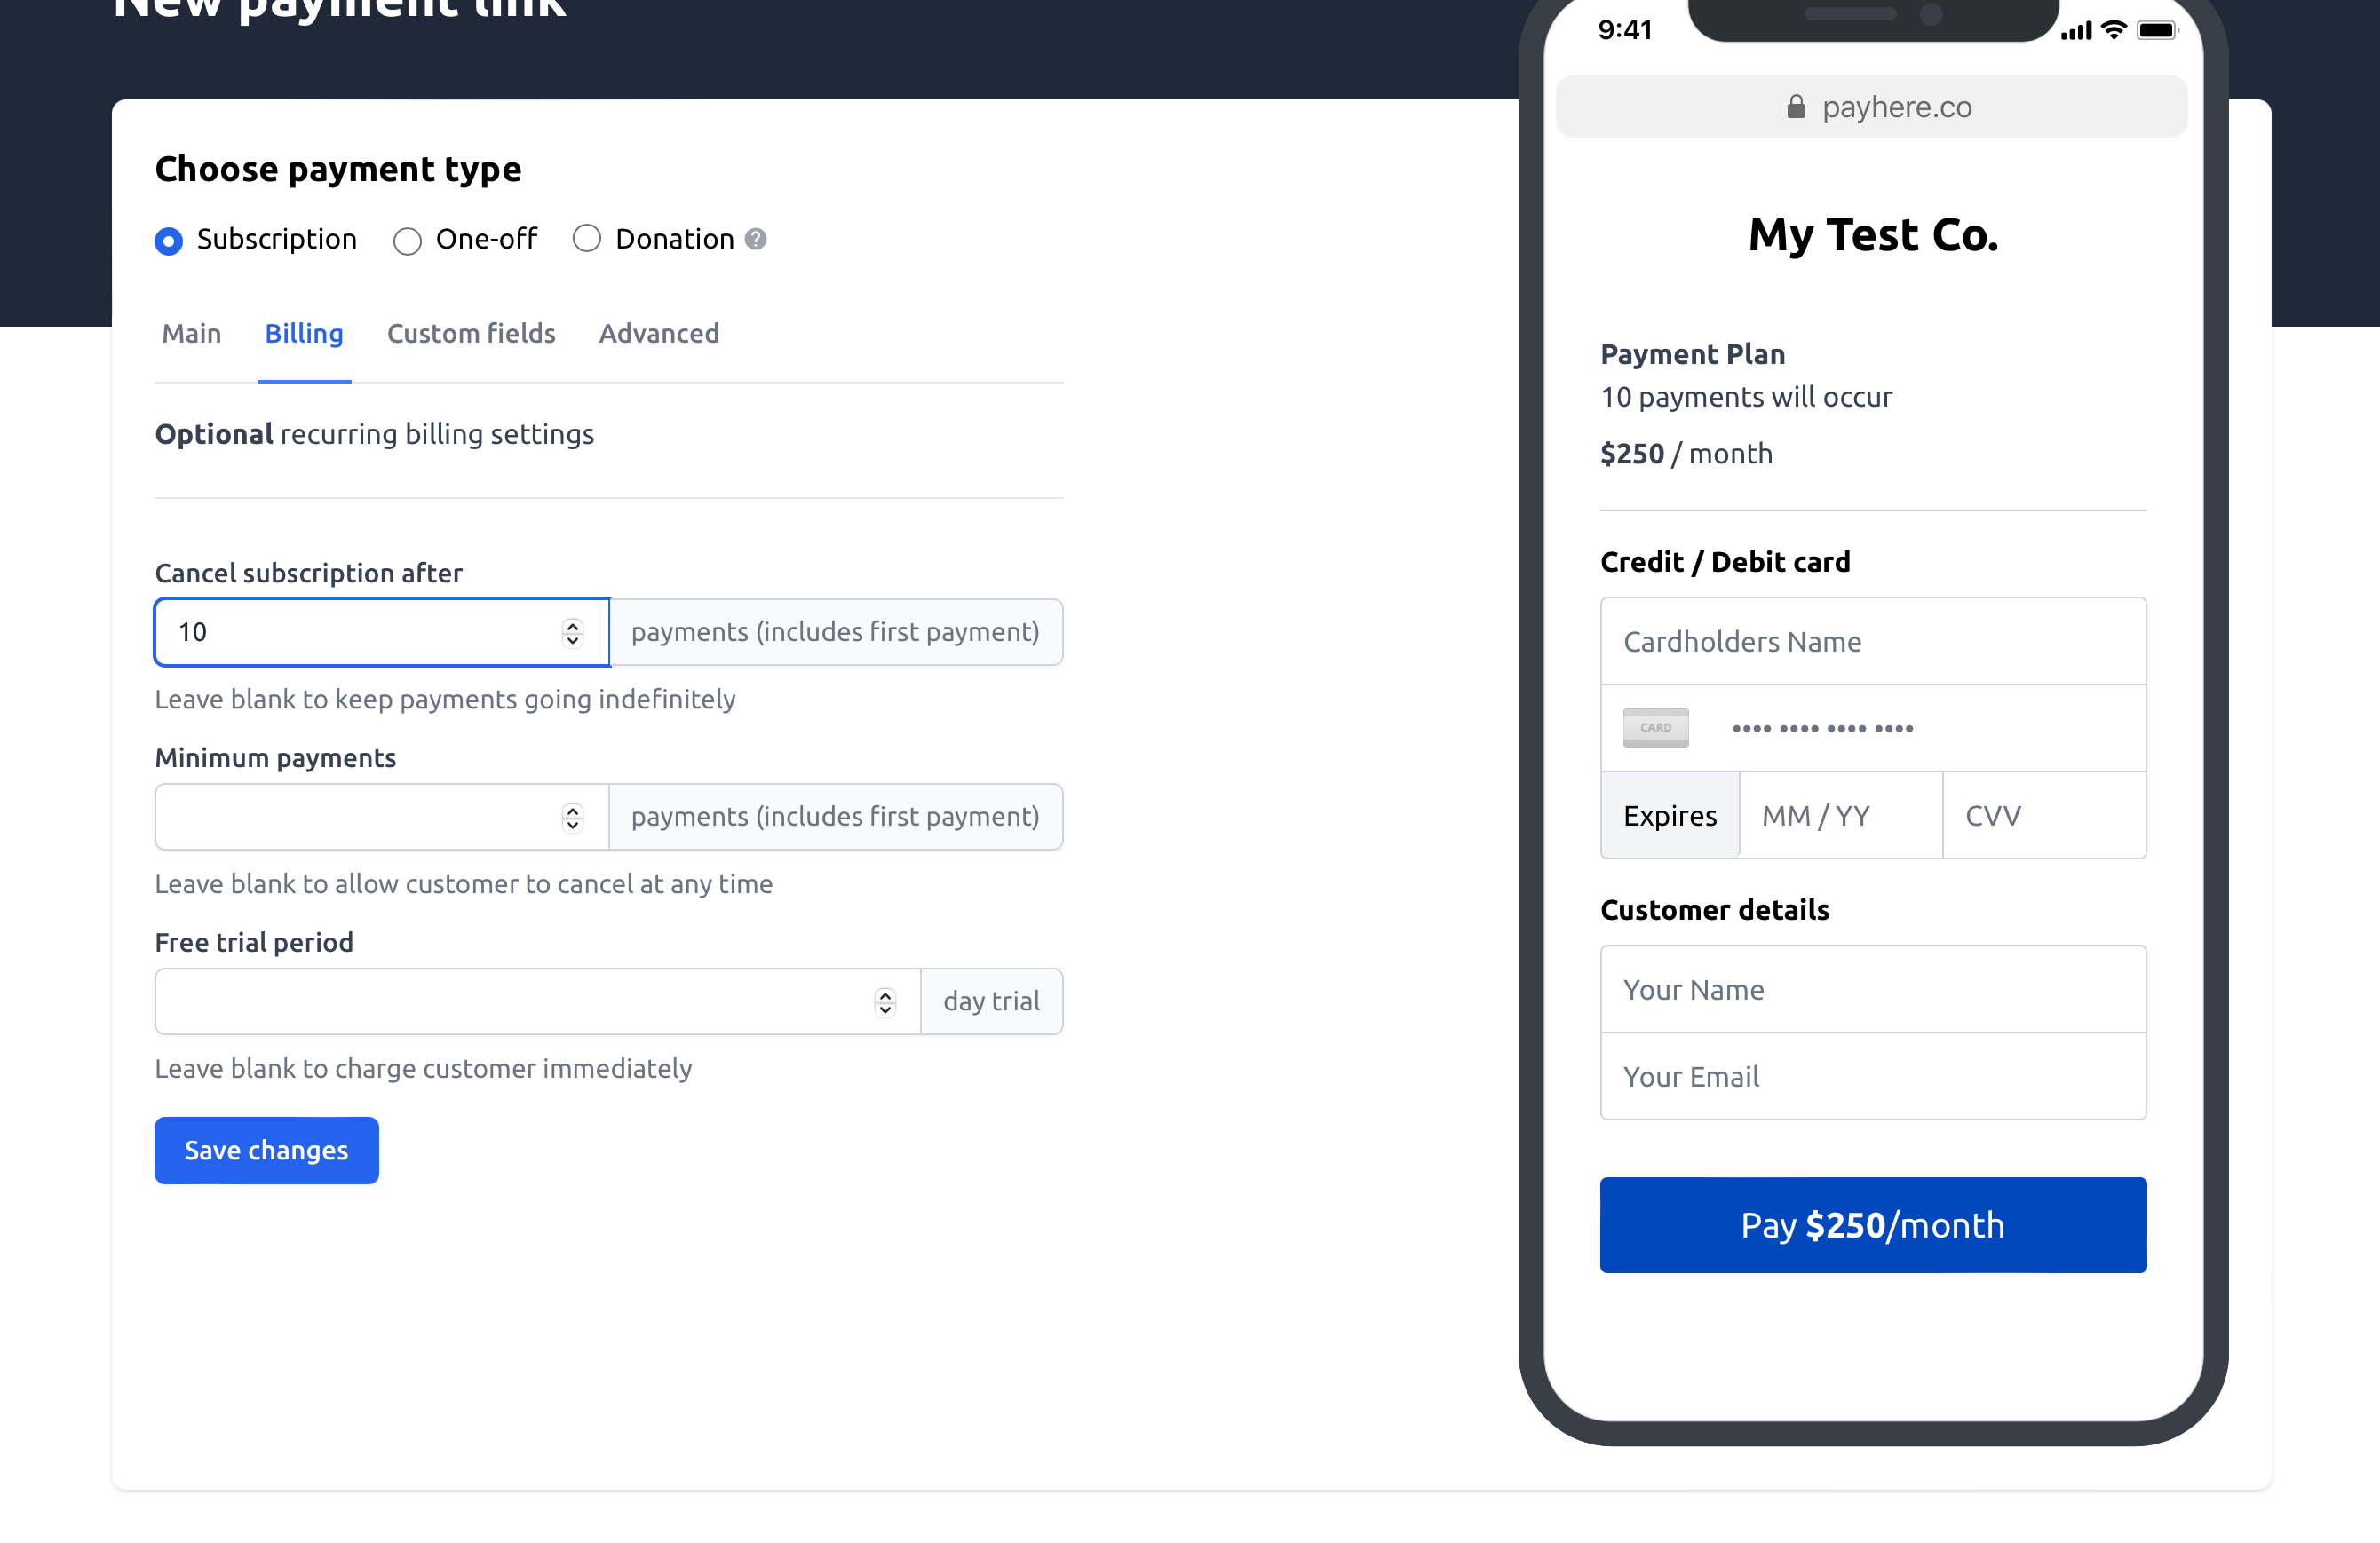Click the signal strength bars icon

(2076, 31)
